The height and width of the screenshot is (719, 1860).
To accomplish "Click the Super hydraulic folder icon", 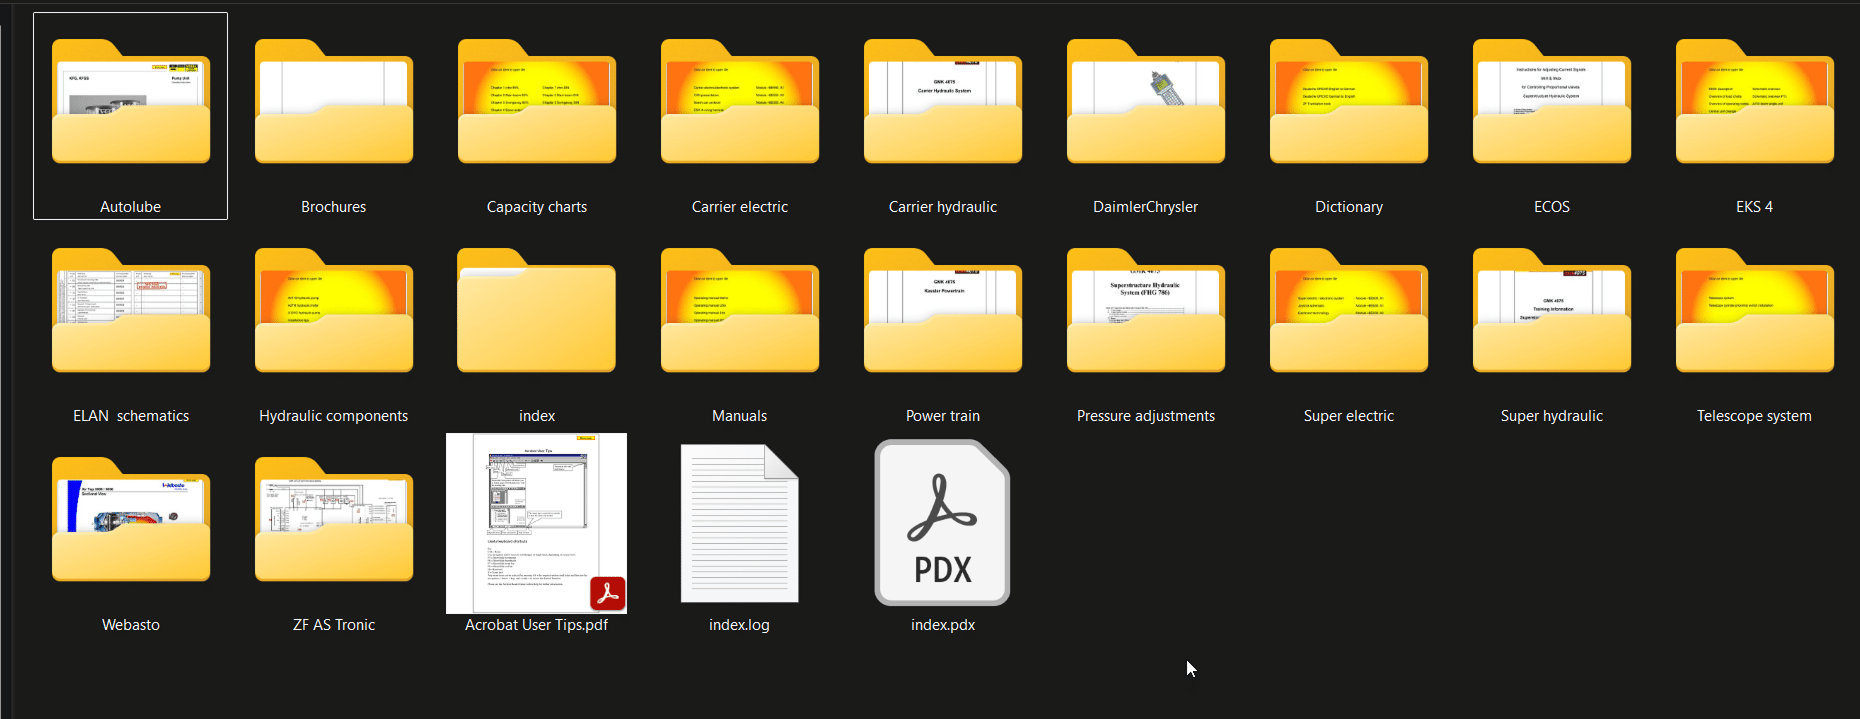I will point(1552,310).
